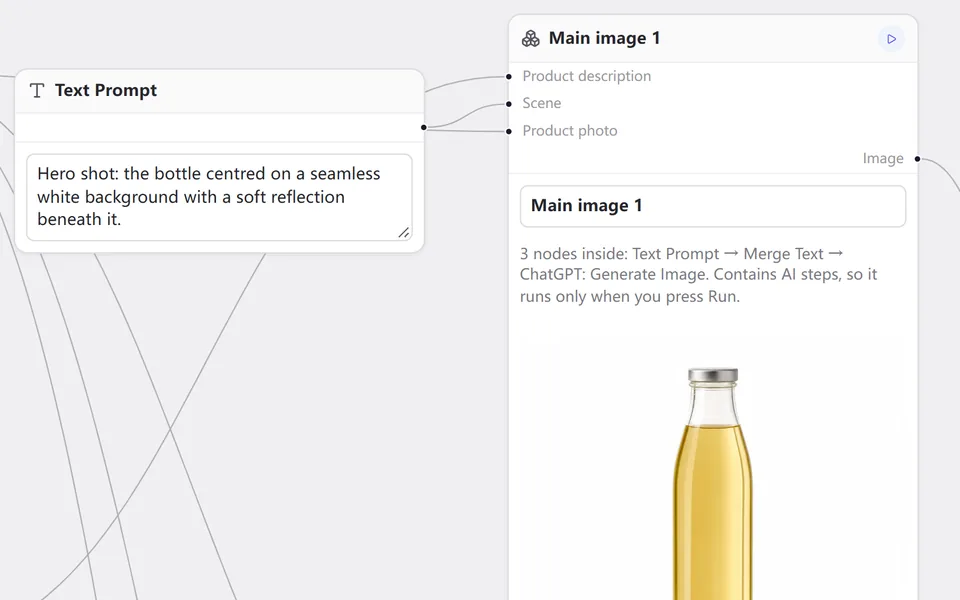
Task: Click the Main image 1 header title
Action: 604,39
